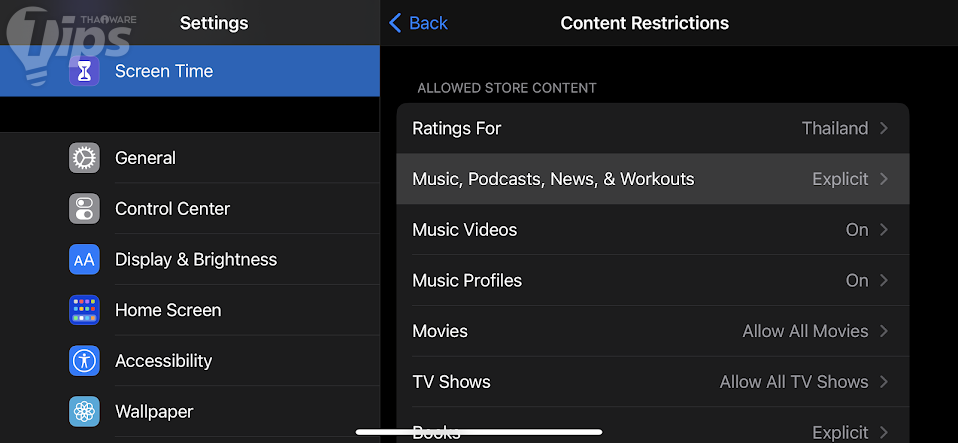958x443 pixels.
Task: Click the Accessibility figure icon
Action: [84, 361]
